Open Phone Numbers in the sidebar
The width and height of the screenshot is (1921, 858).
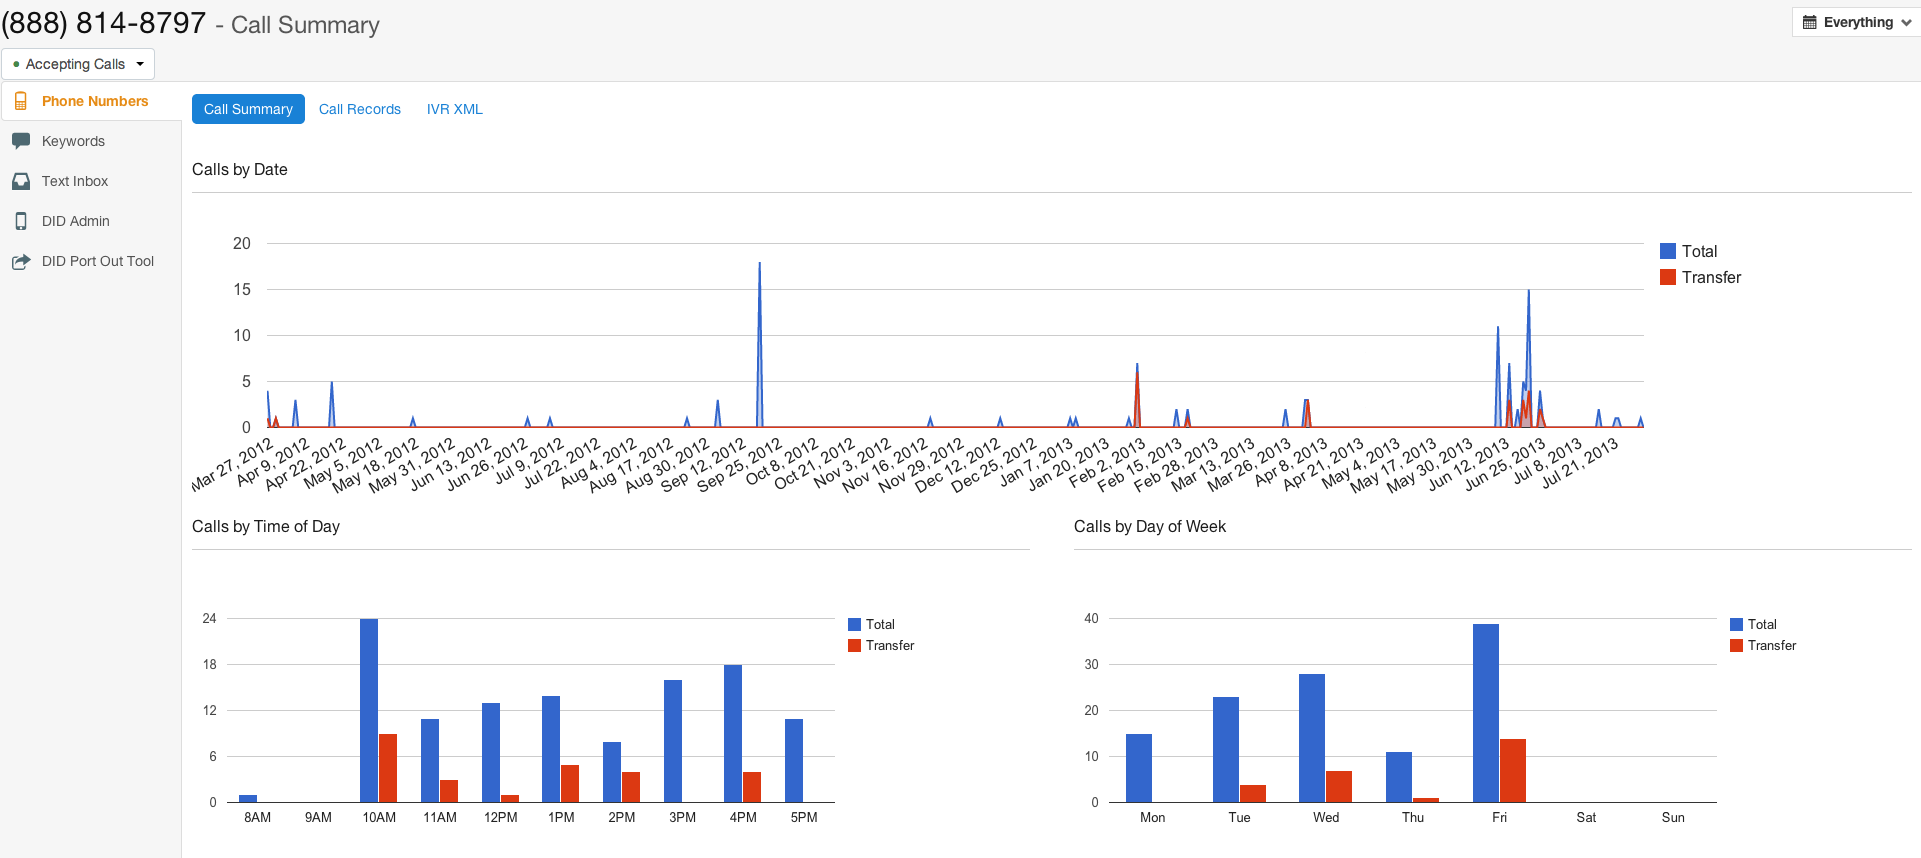coord(91,101)
